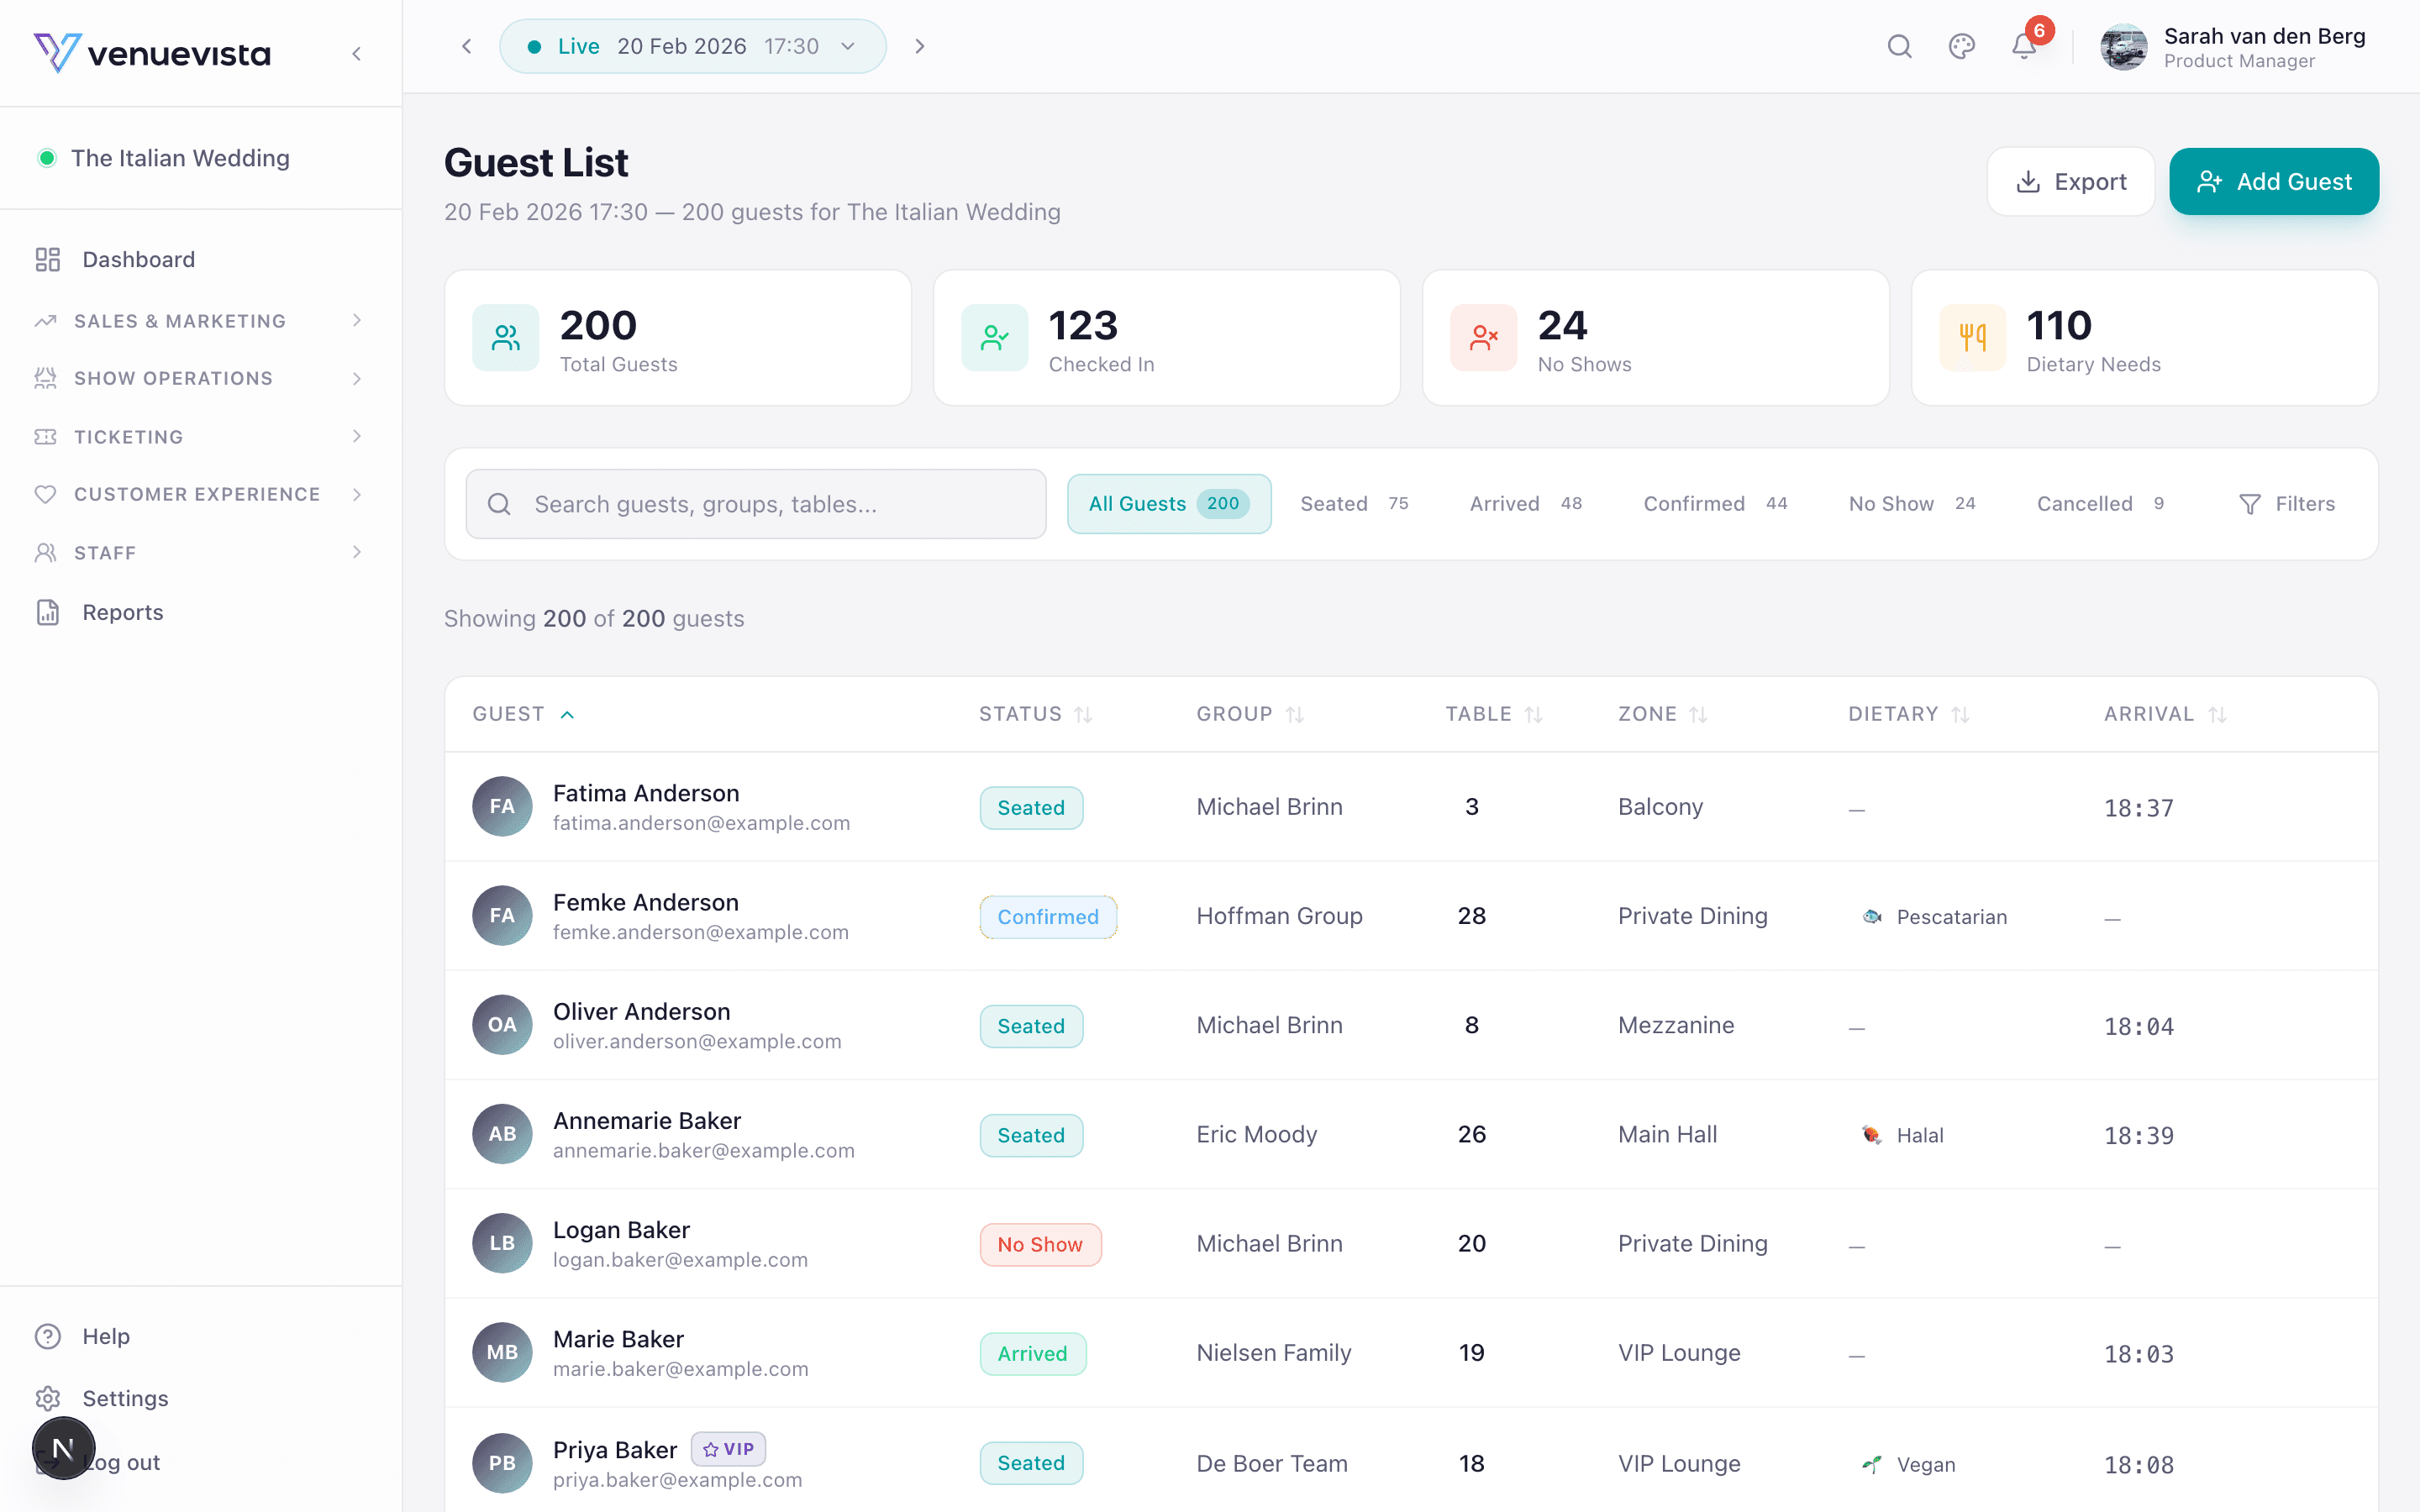Screen dimensions: 2420x1512
Task: Click the guest search input field
Action: (755, 503)
